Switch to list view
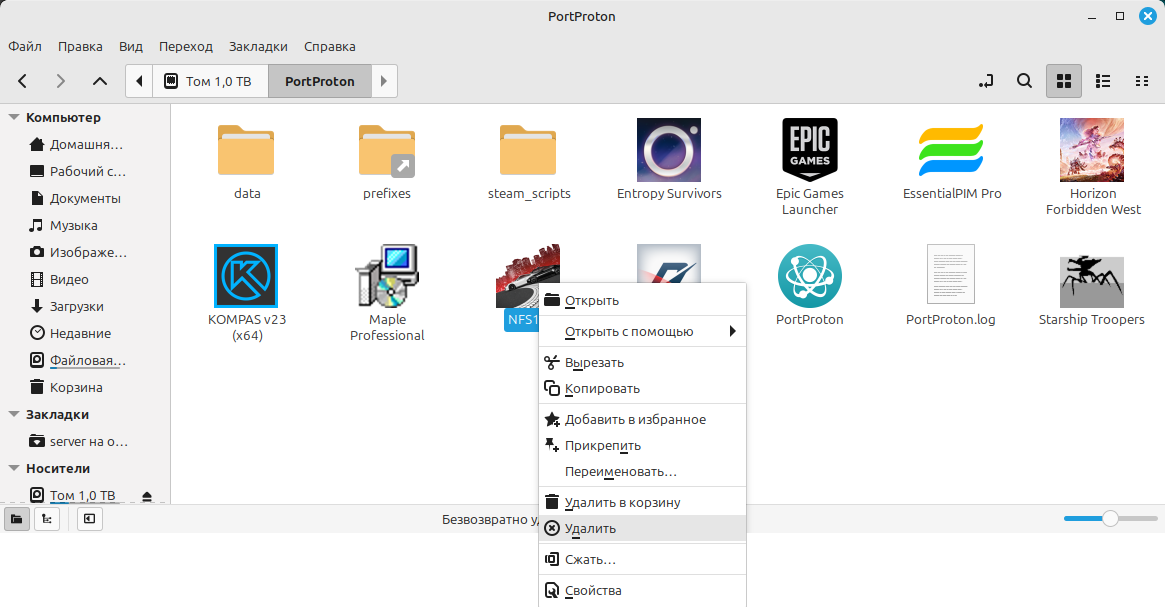This screenshot has height=607, width=1165. coord(1103,81)
